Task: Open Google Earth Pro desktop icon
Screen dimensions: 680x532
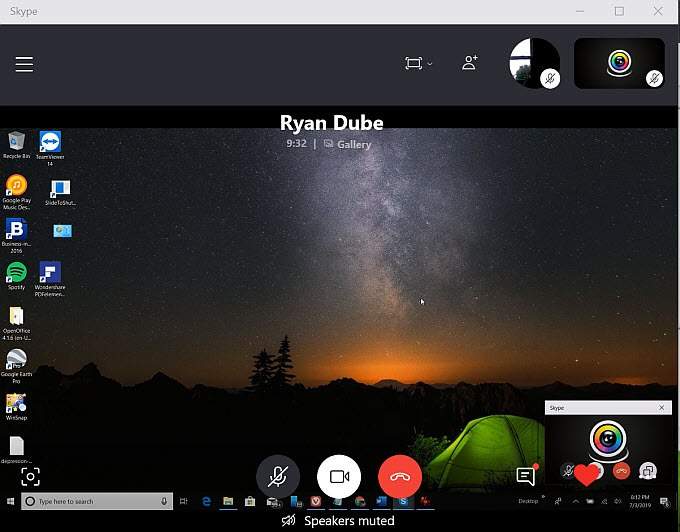Action: point(16,366)
